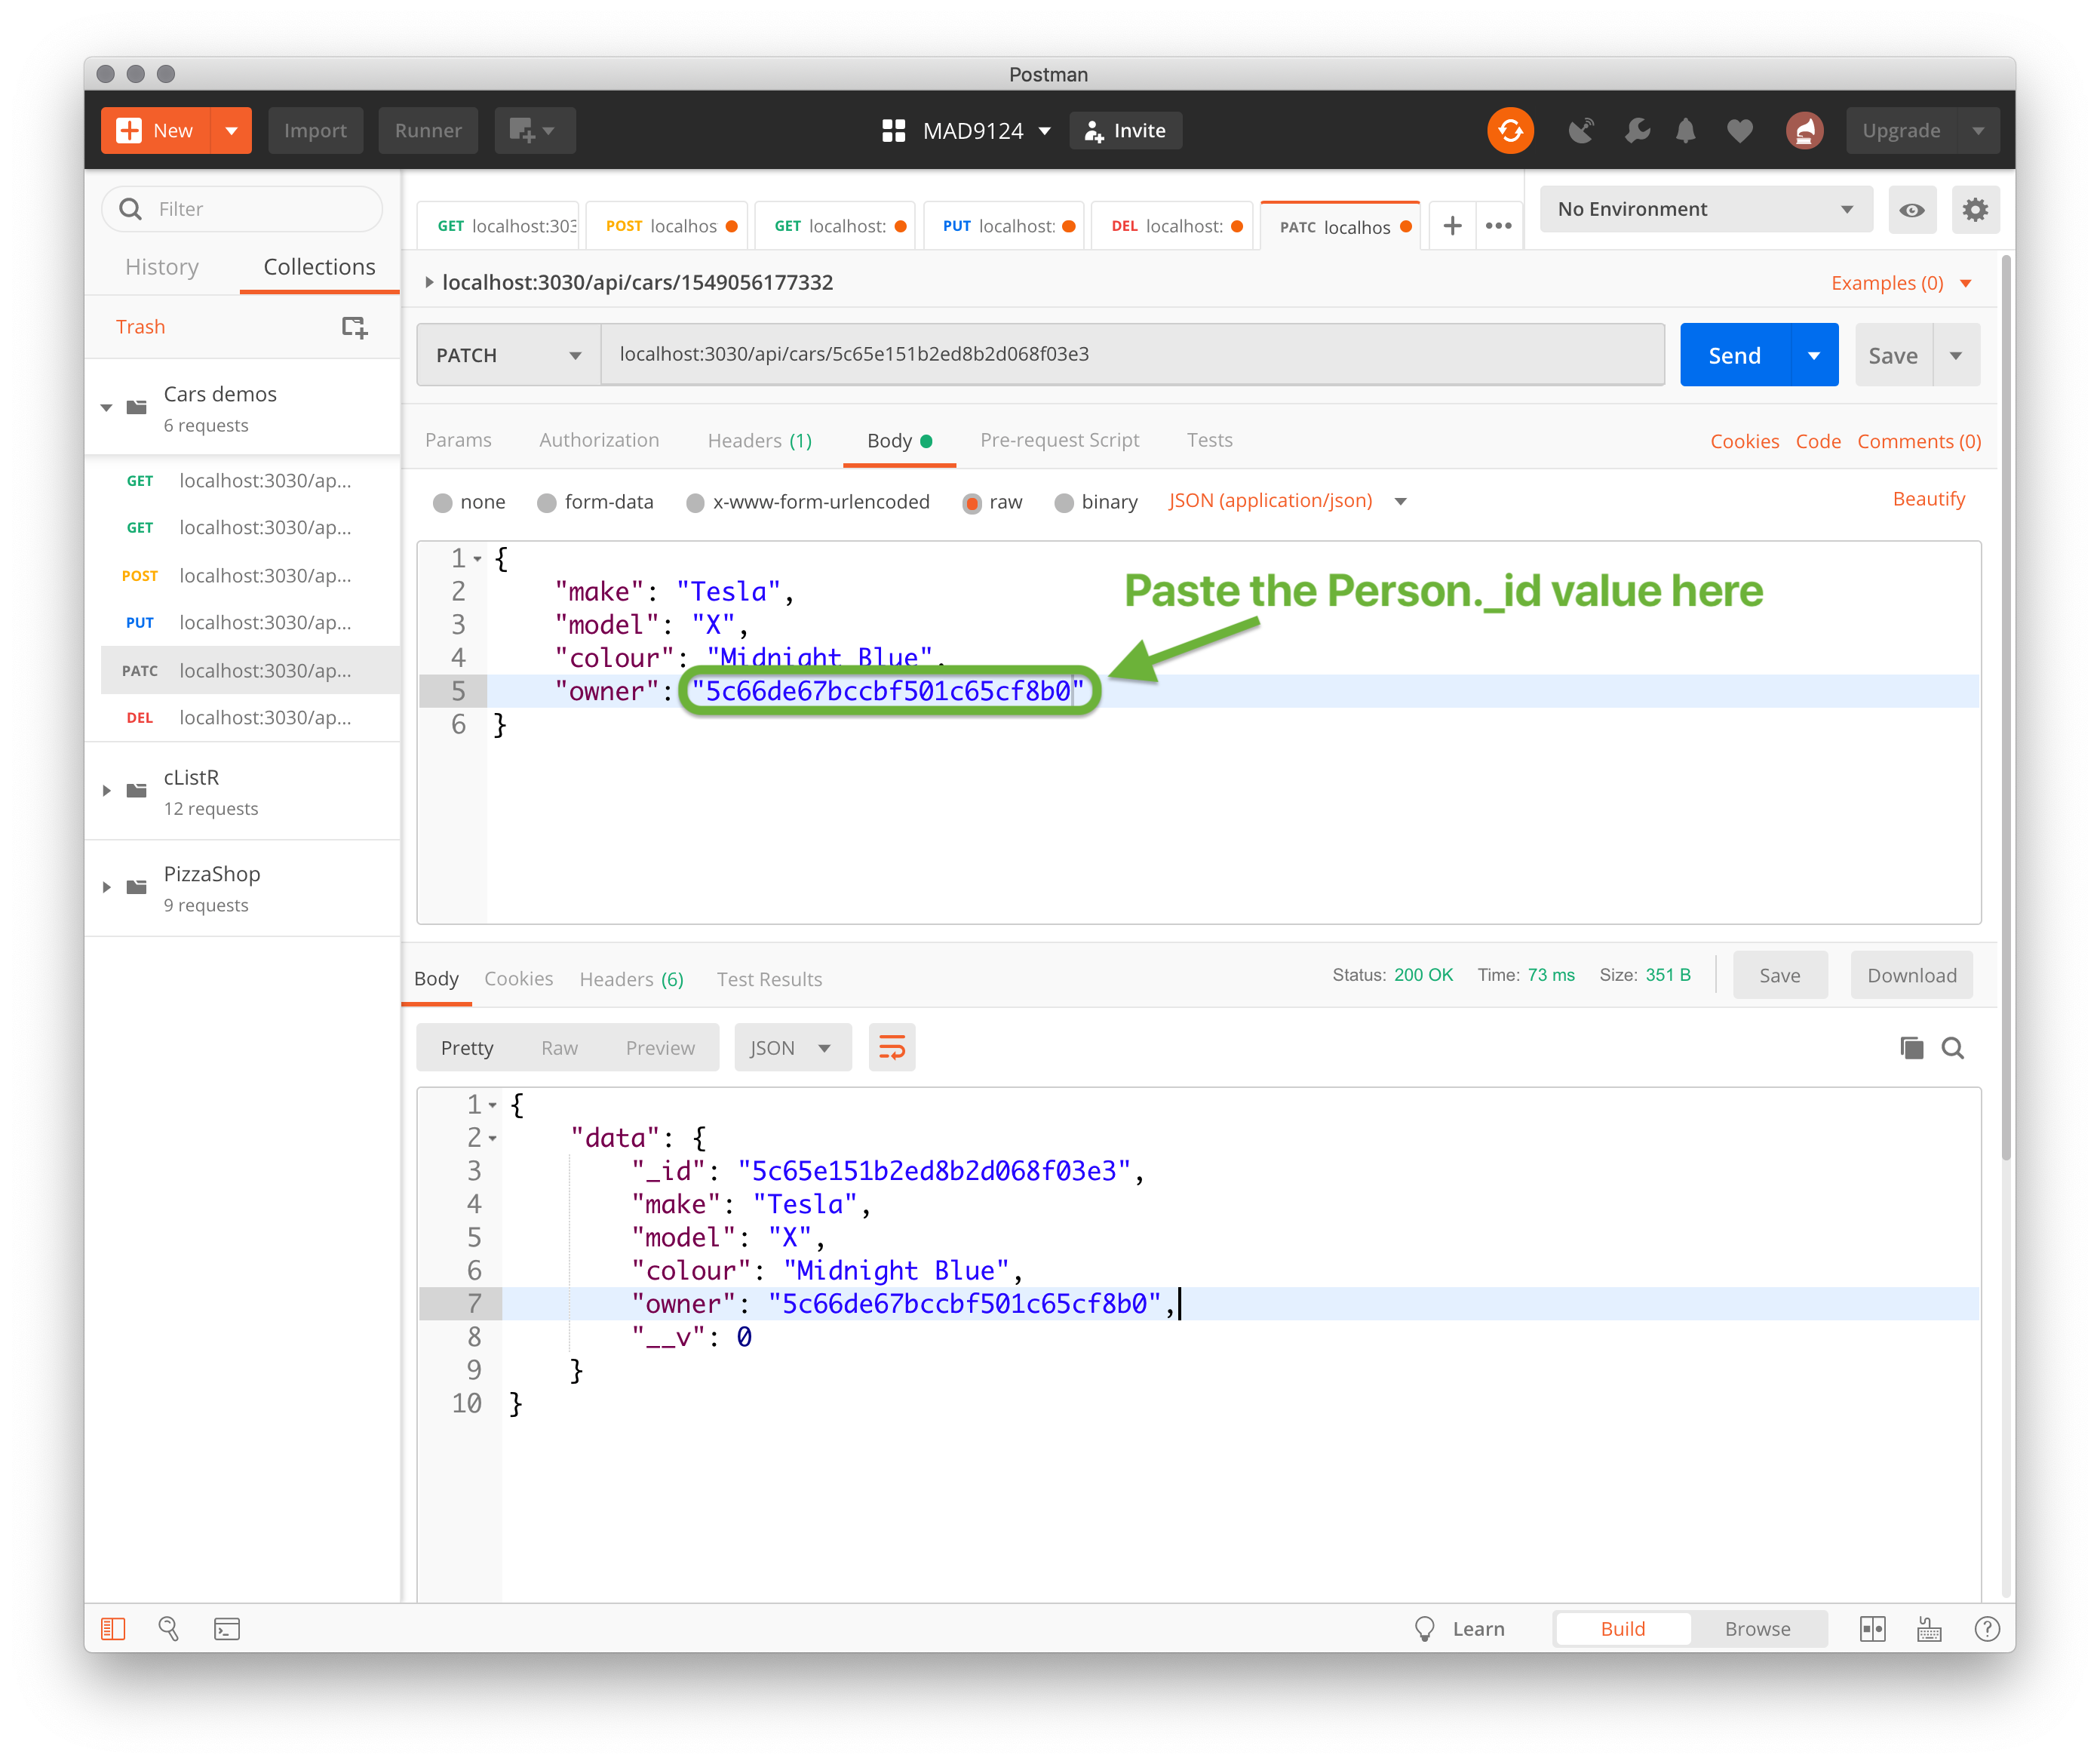Open find and replace icon in status bar
Image resolution: width=2100 pixels, height=1764 pixels.
[168, 1629]
